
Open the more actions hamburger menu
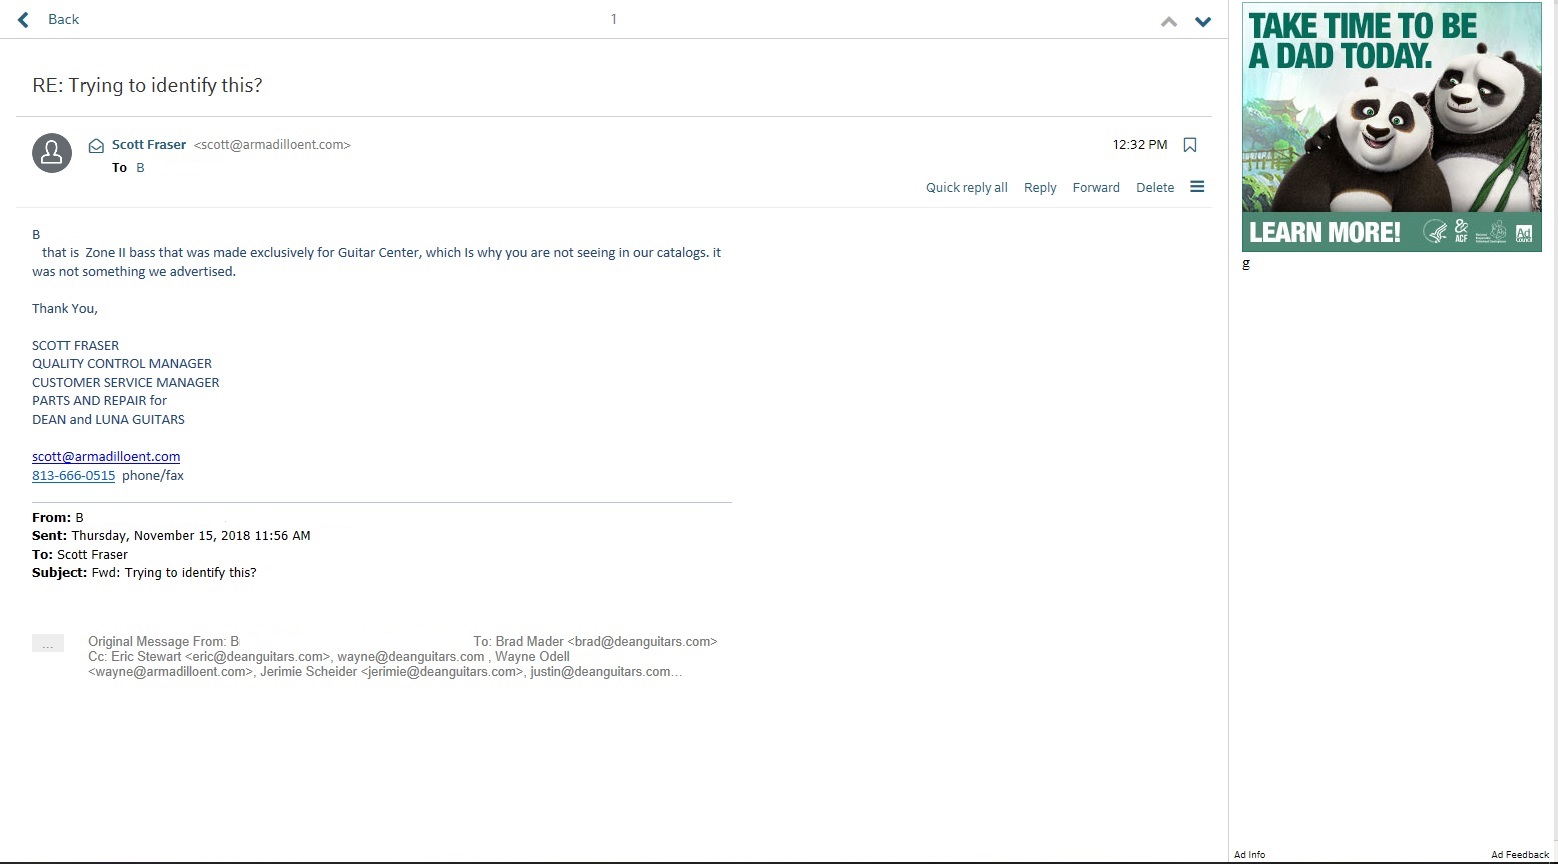point(1197,187)
